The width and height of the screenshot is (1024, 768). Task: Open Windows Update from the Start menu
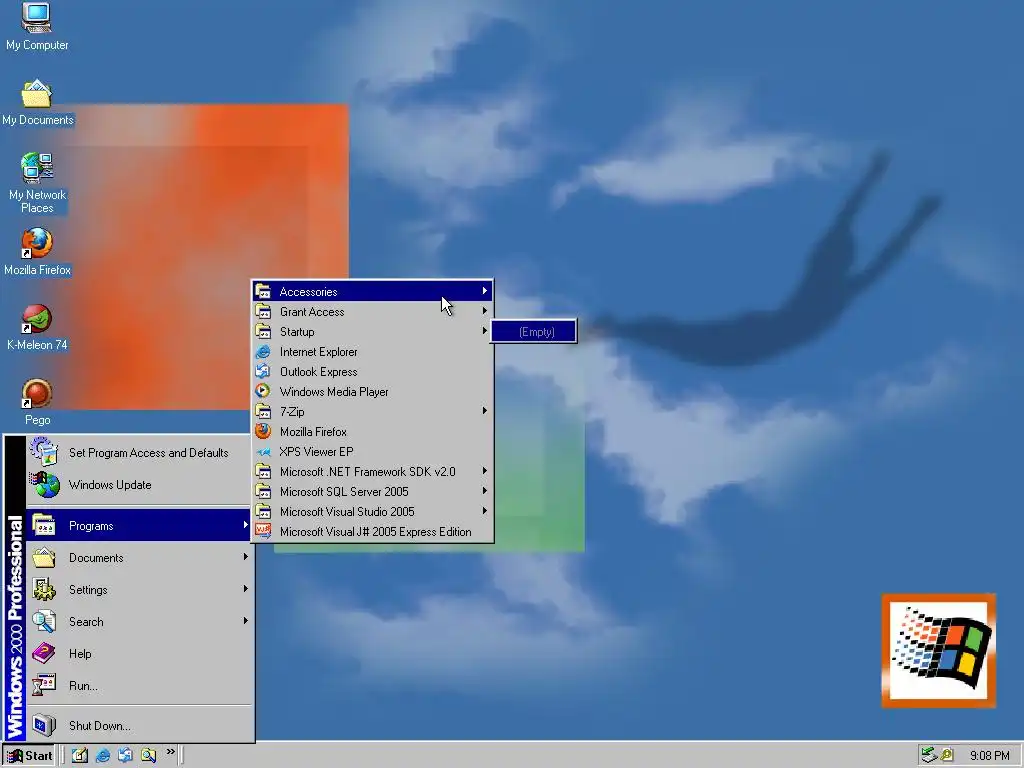point(138,485)
